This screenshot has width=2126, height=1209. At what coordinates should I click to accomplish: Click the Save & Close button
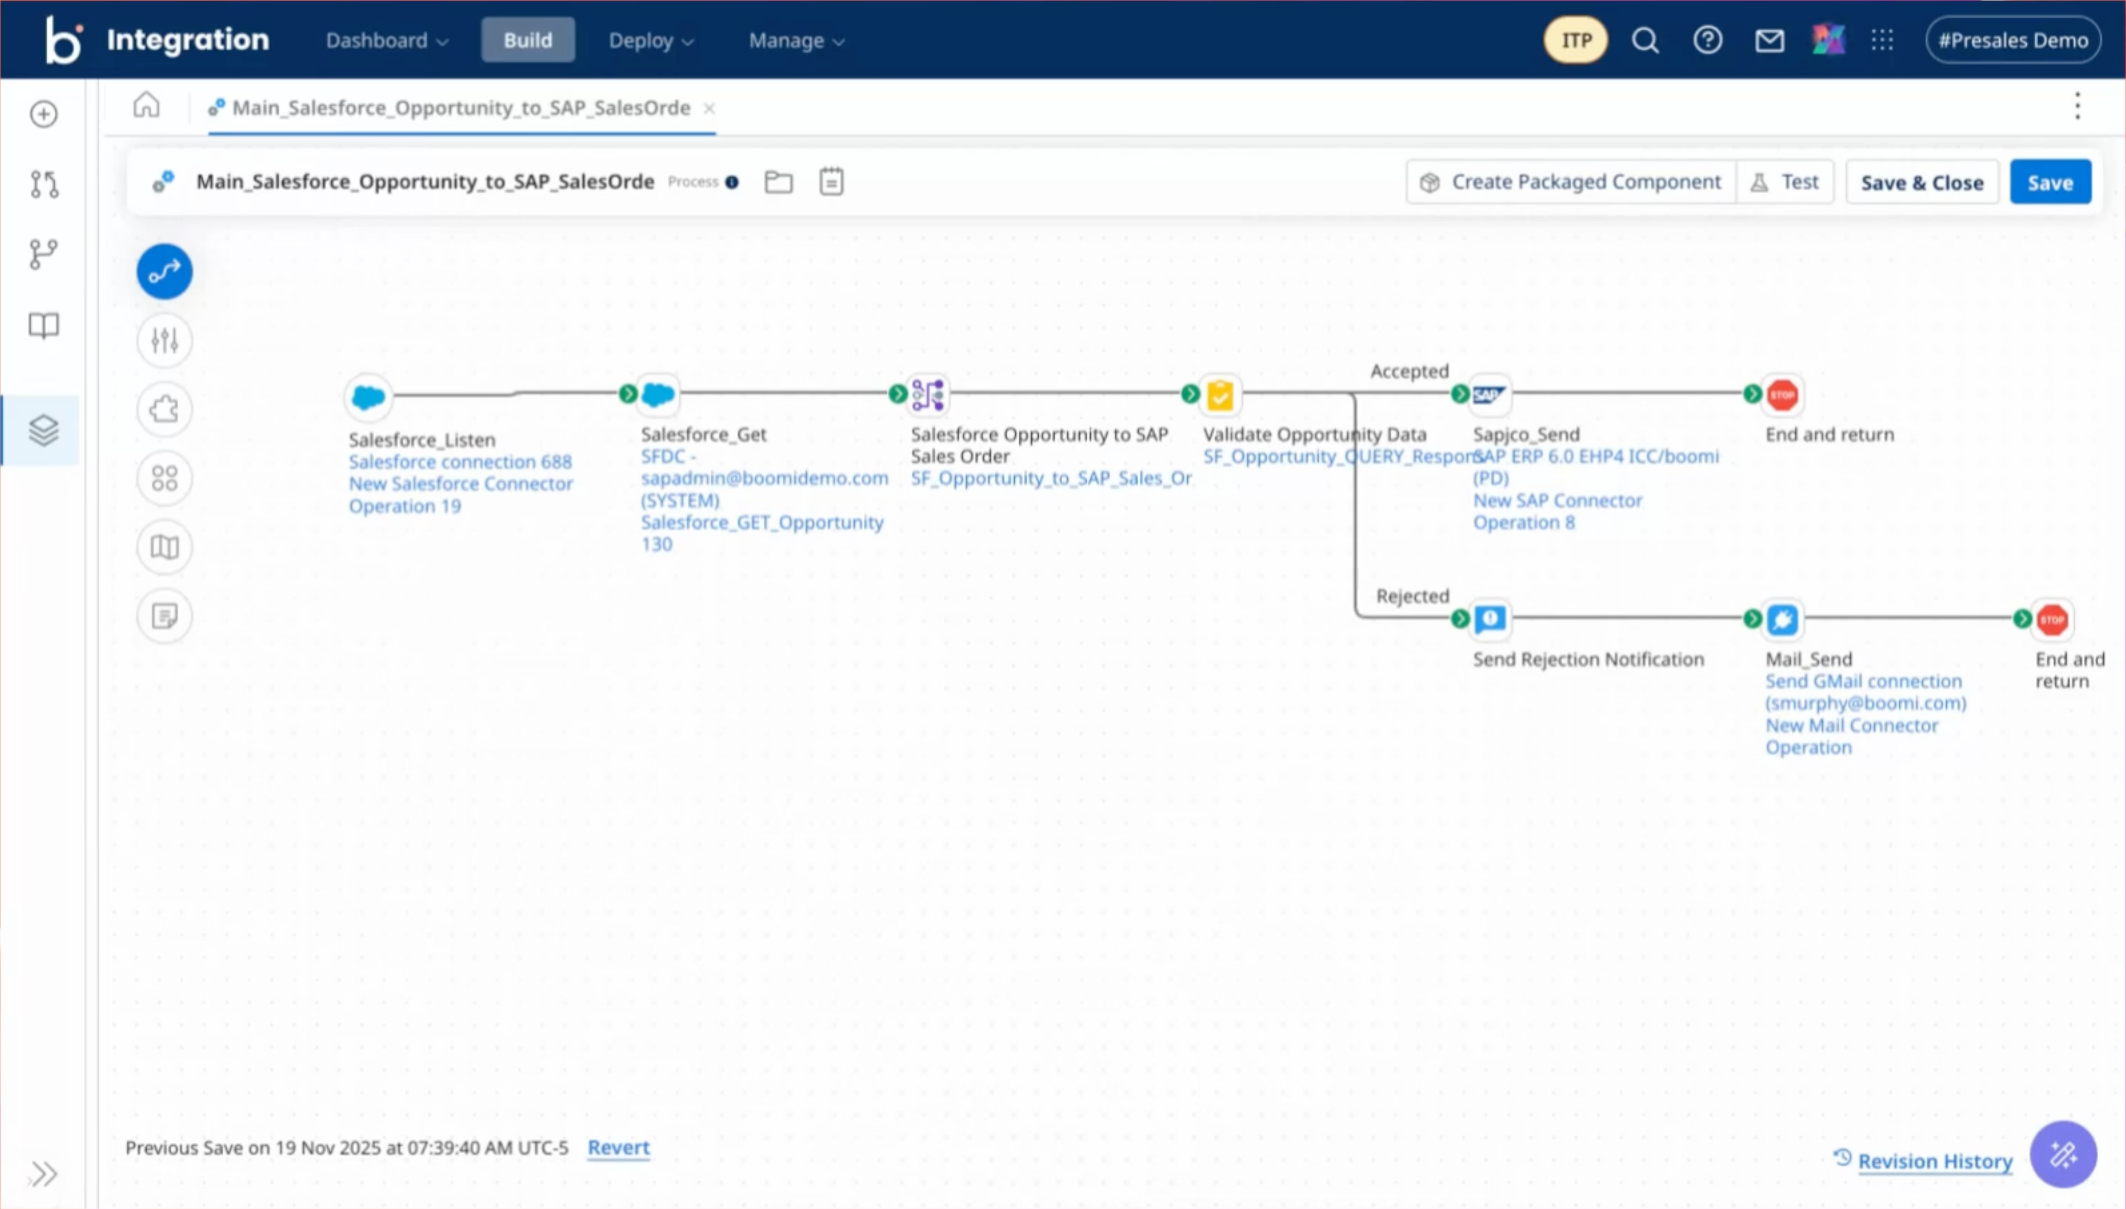tap(1921, 183)
